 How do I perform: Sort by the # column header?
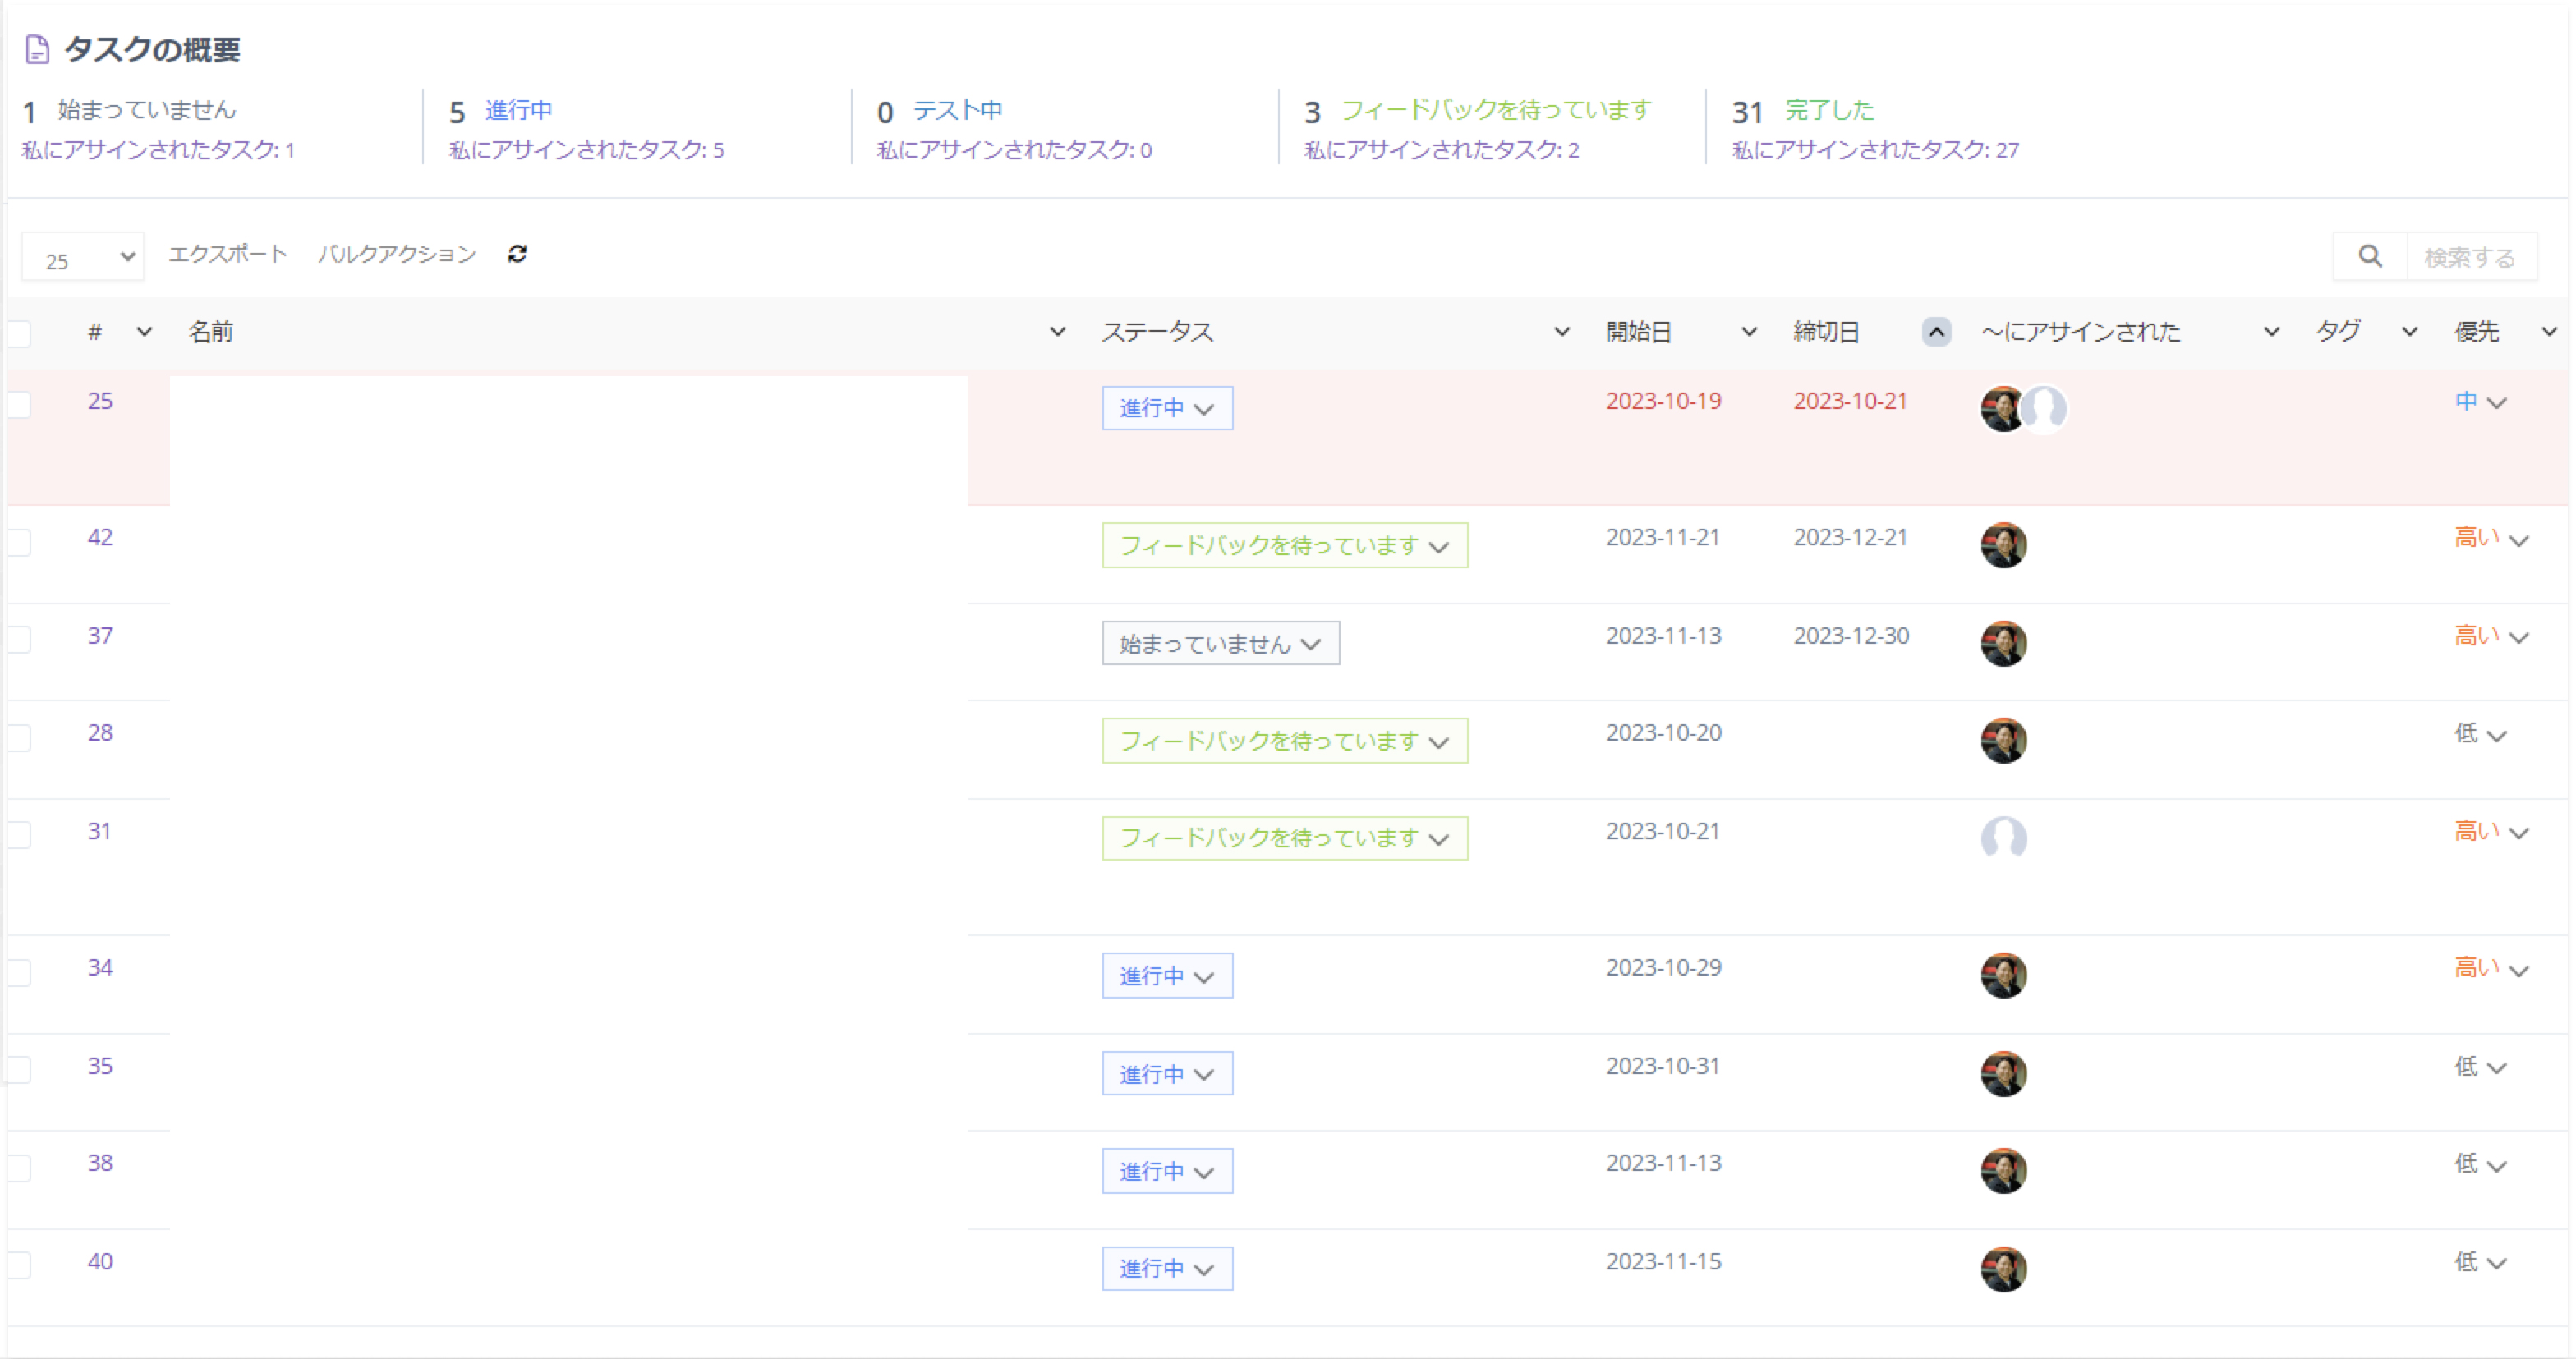point(95,332)
